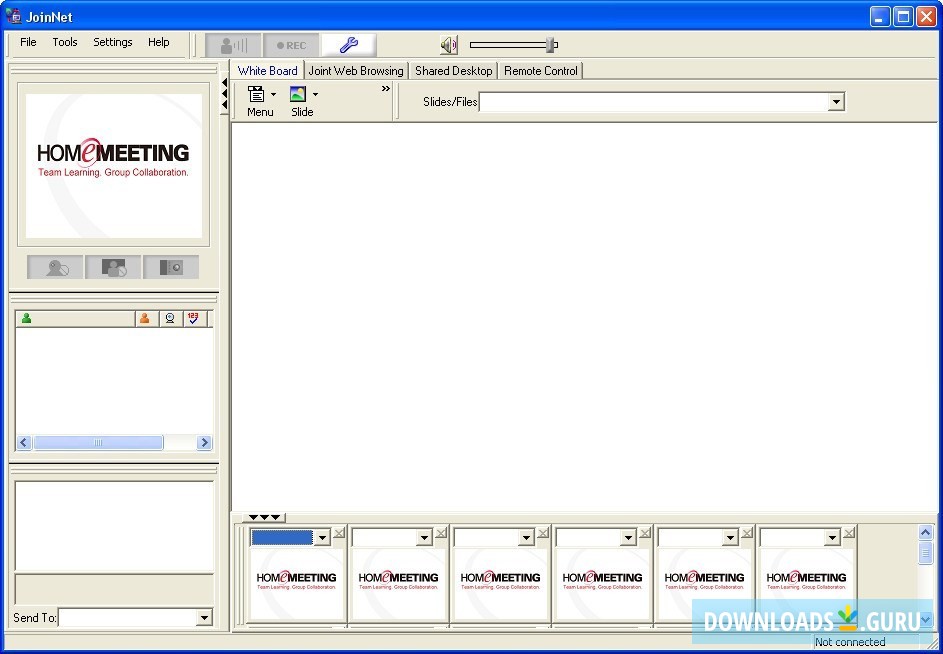Select the REC recording icon
This screenshot has width=943, height=654.
(x=291, y=44)
